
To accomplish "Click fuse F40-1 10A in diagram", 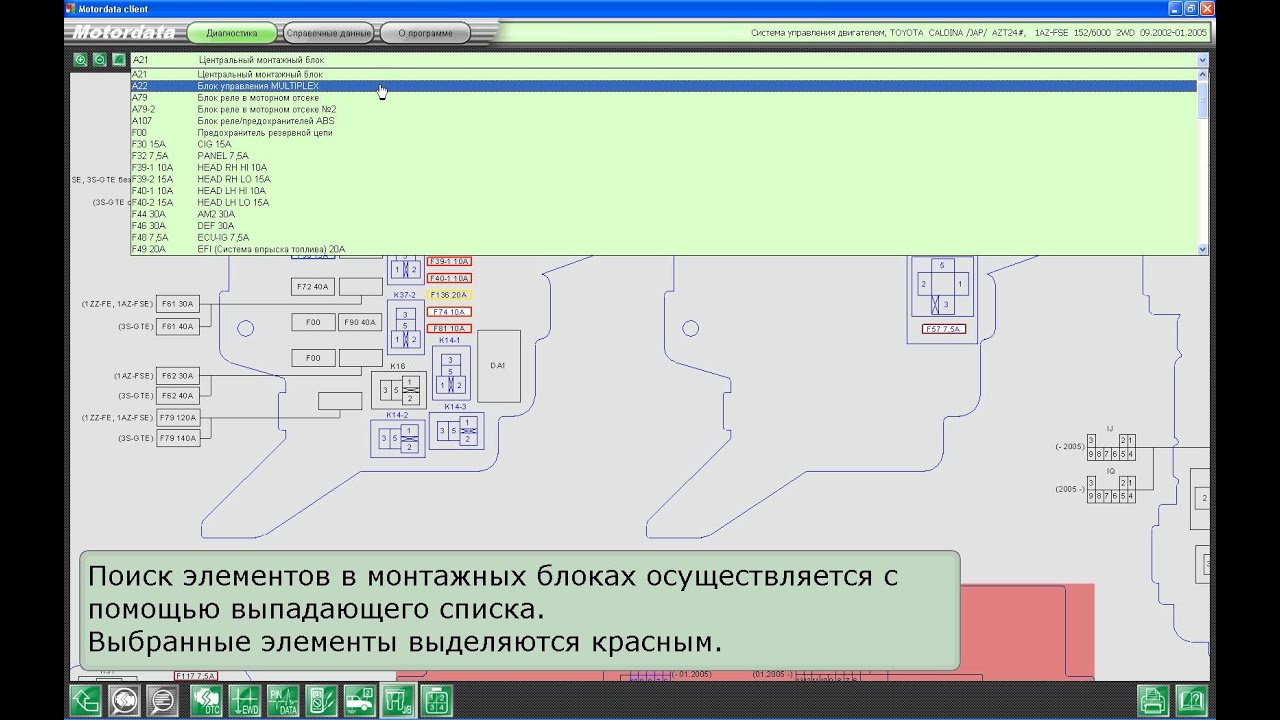I will tap(449, 278).
